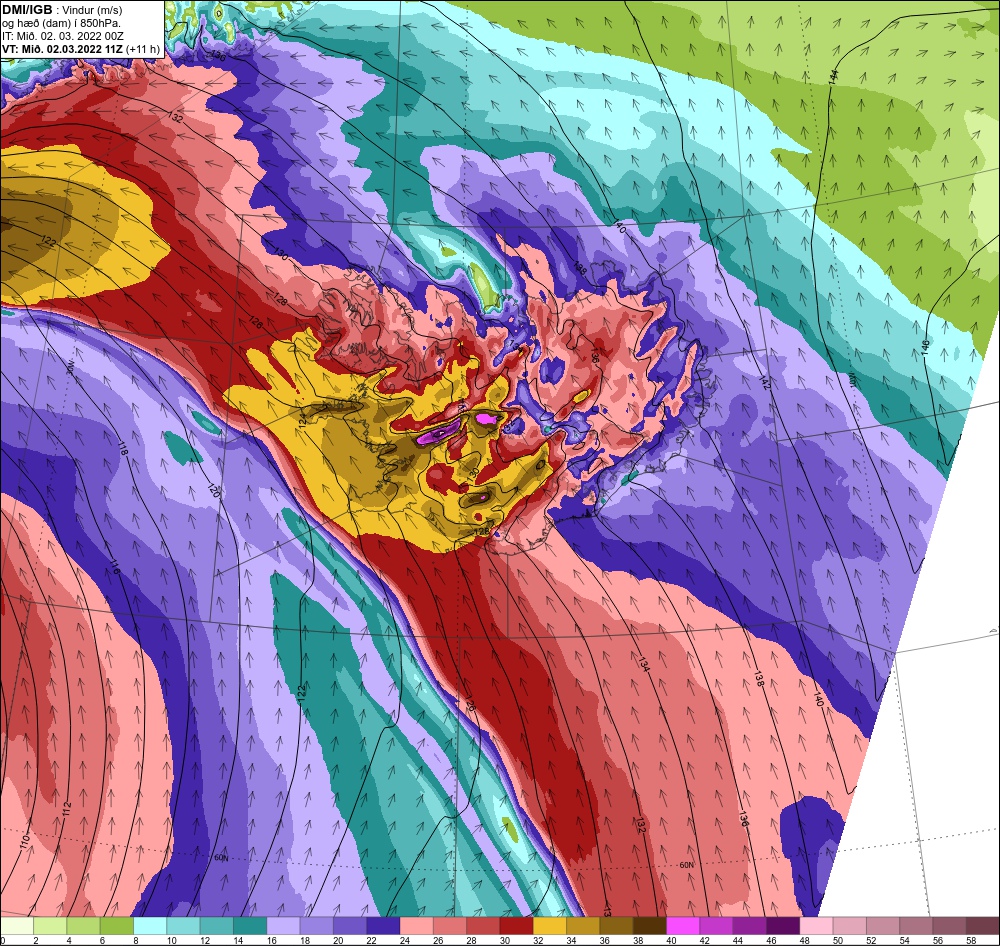Click the '(+11 h)' forecast offset text
This screenshot has width=1000, height=946.
point(143,48)
